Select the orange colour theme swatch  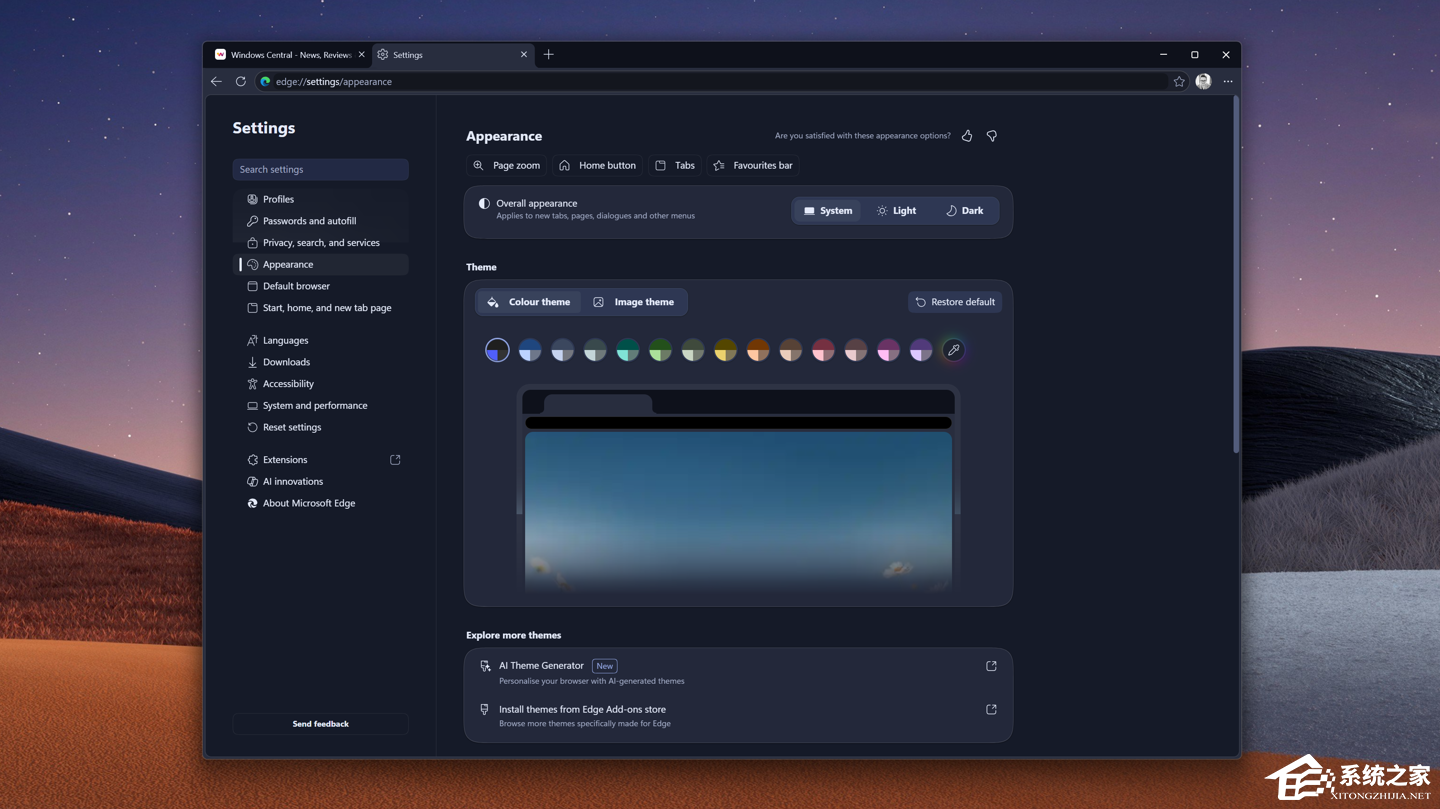(x=758, y=350)
